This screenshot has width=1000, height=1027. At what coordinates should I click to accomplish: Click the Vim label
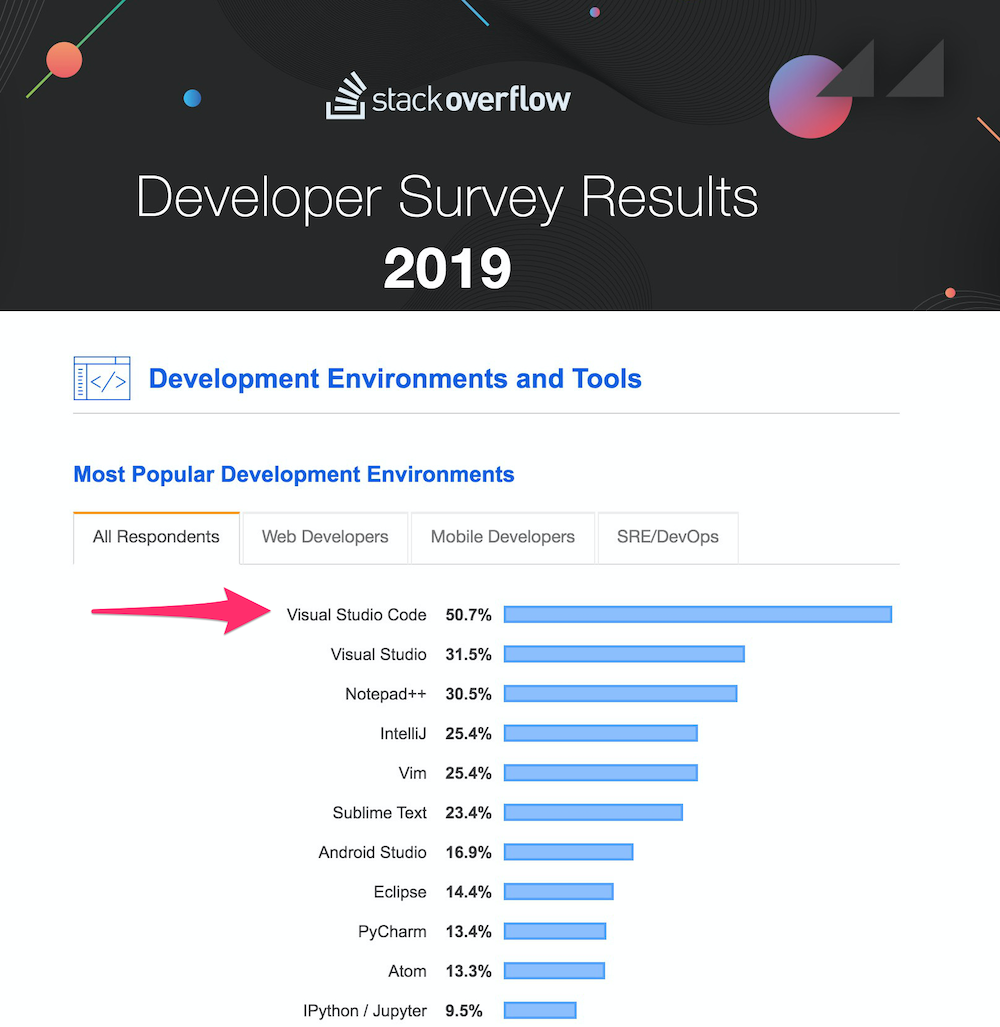click(413, 774)
